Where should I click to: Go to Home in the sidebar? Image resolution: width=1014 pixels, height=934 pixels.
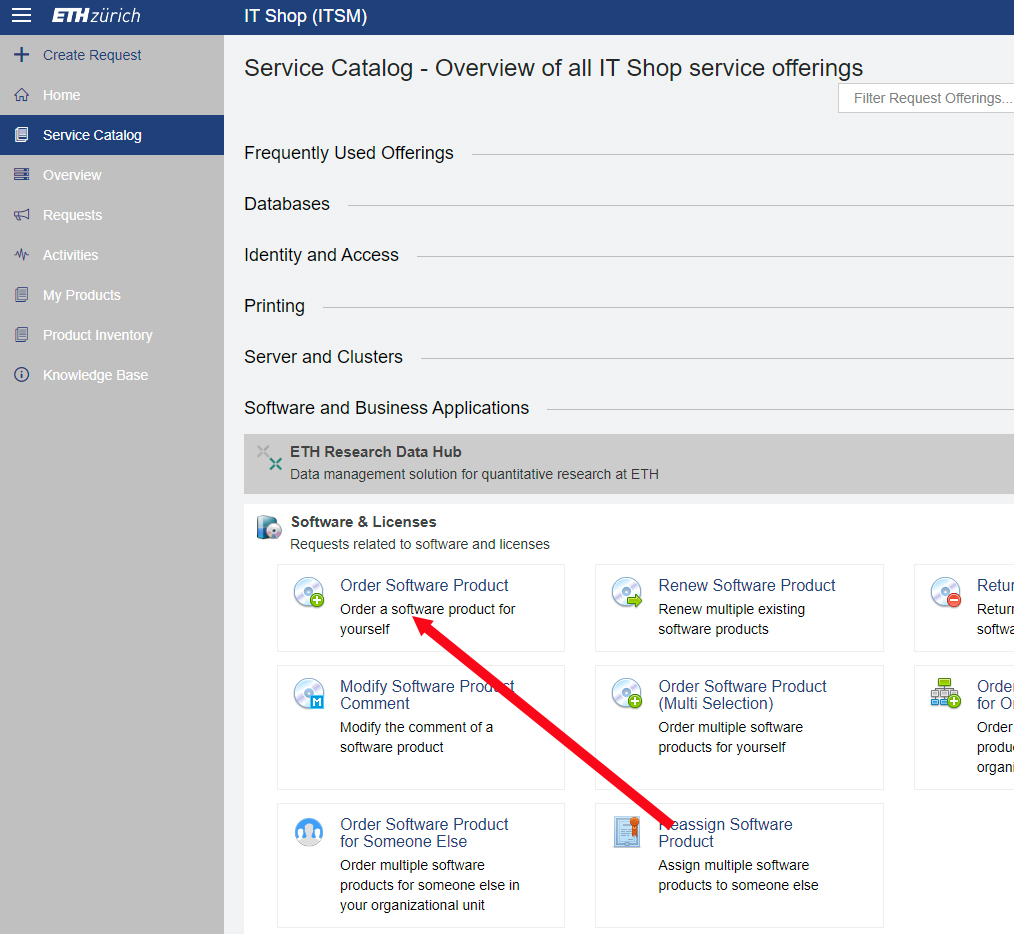[112, 95]
